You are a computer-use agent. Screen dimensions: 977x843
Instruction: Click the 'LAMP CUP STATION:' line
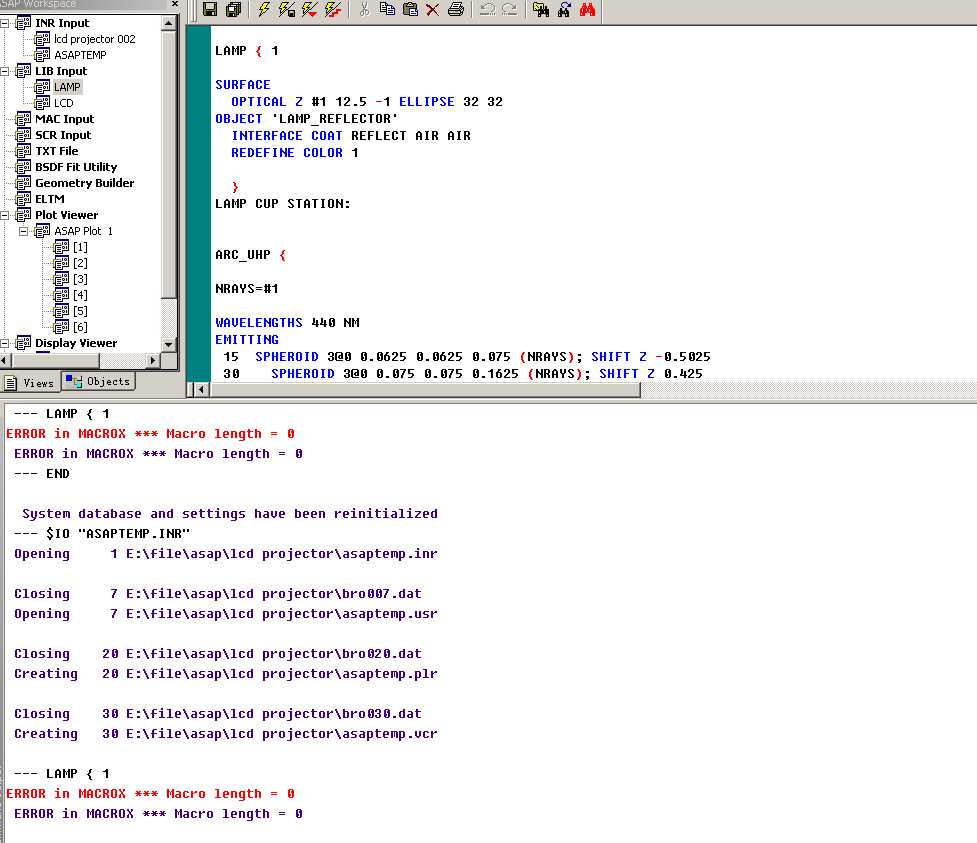point(283,204)
